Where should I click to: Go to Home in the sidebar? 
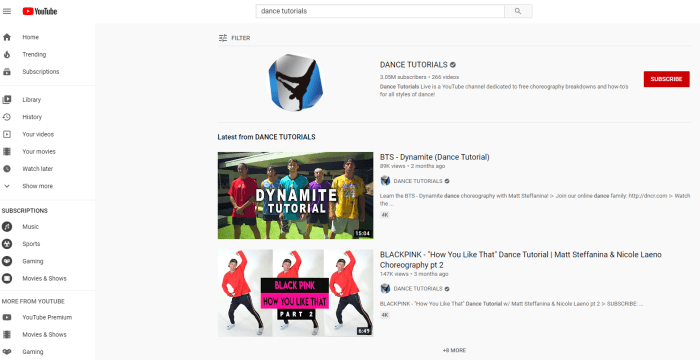[x=31, y=37]
